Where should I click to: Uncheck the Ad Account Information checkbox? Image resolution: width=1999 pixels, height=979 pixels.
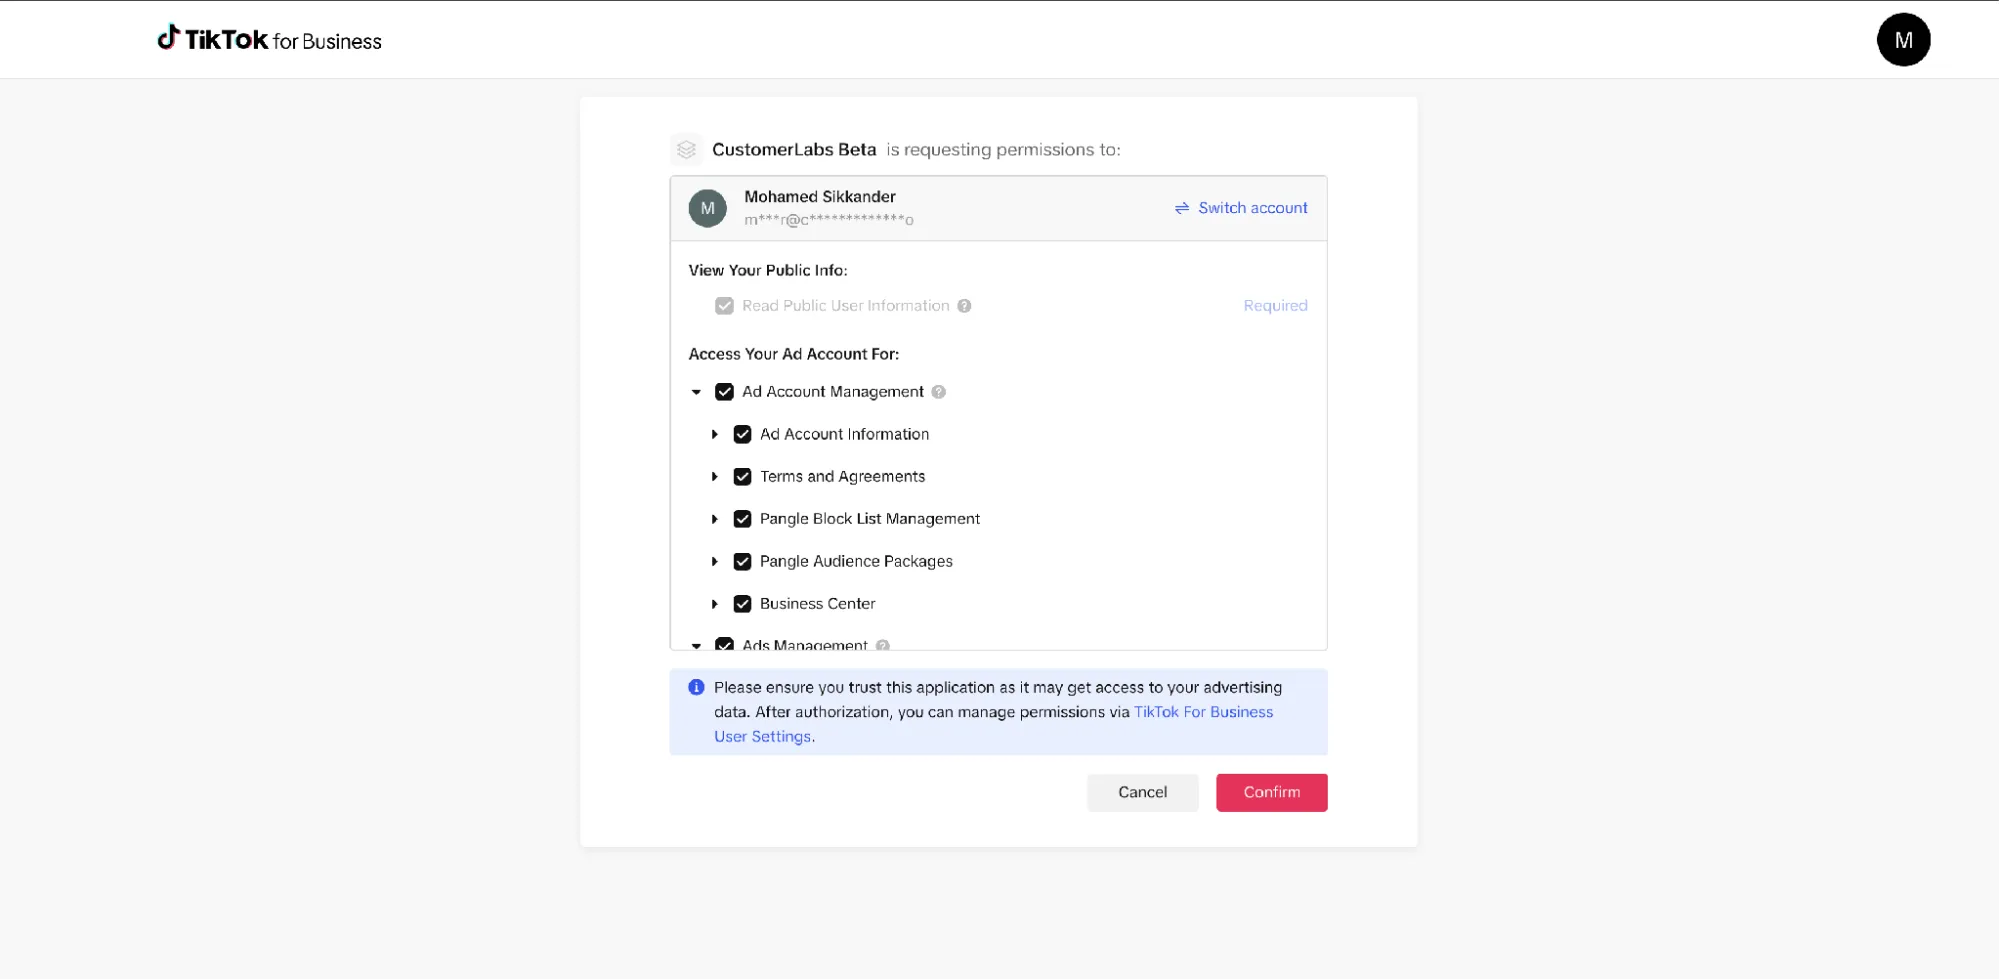click(742, 434)
